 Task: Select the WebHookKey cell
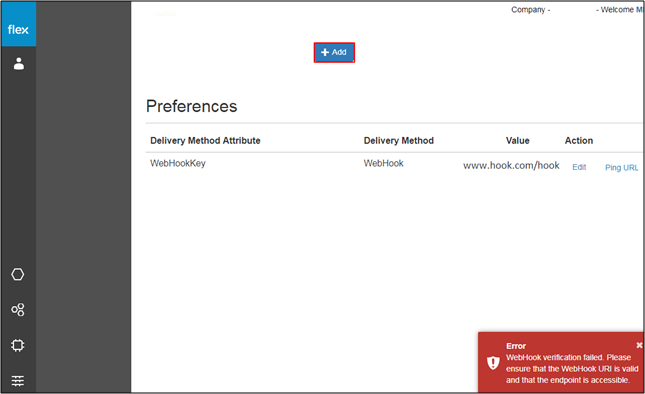pos(178,163)
